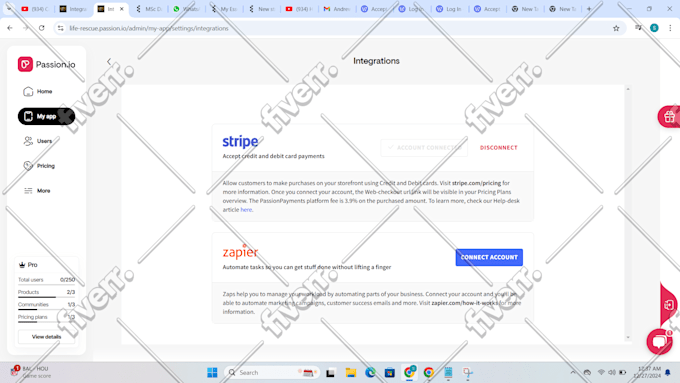Click the Pro plan crown icon
This screenshot has height=383, width=680.
tap(22, 265)
